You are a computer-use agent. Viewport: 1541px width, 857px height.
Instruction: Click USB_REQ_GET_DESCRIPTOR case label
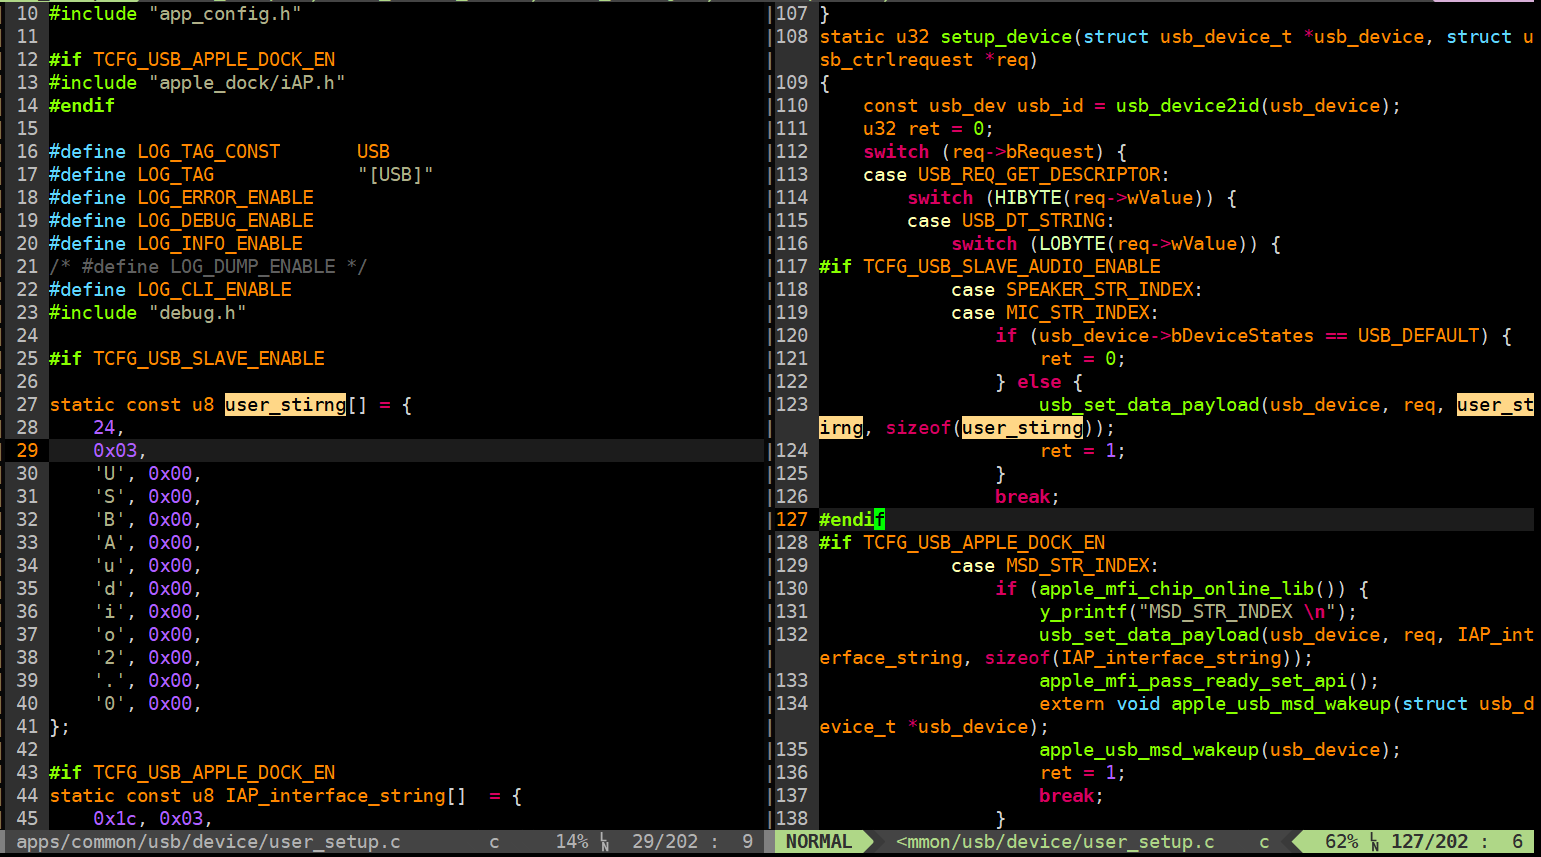click(x=1039, y=175)
